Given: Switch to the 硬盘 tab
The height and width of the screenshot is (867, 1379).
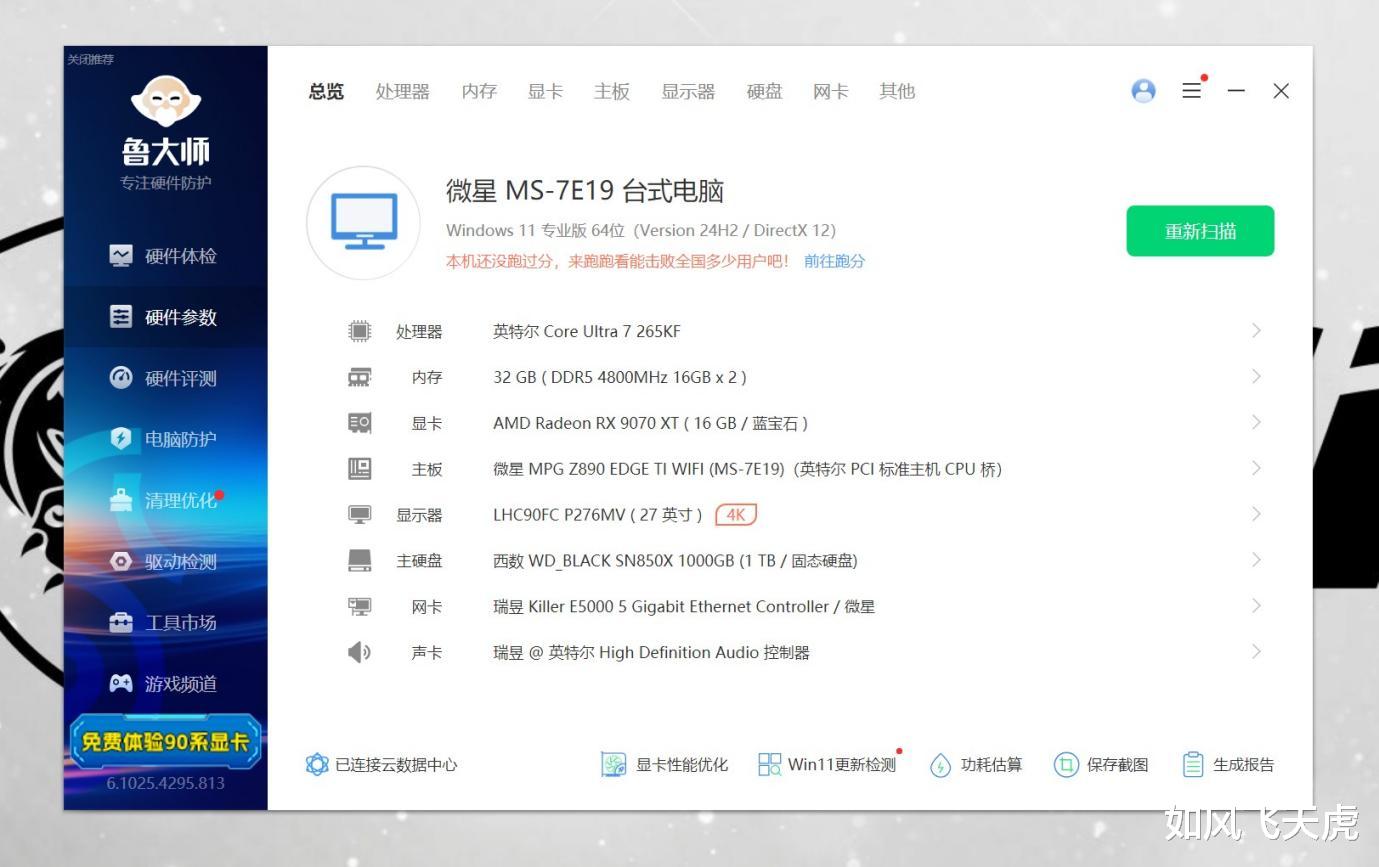Looking at the screenshot, I should pyautogui.click(x=764, y=91).
